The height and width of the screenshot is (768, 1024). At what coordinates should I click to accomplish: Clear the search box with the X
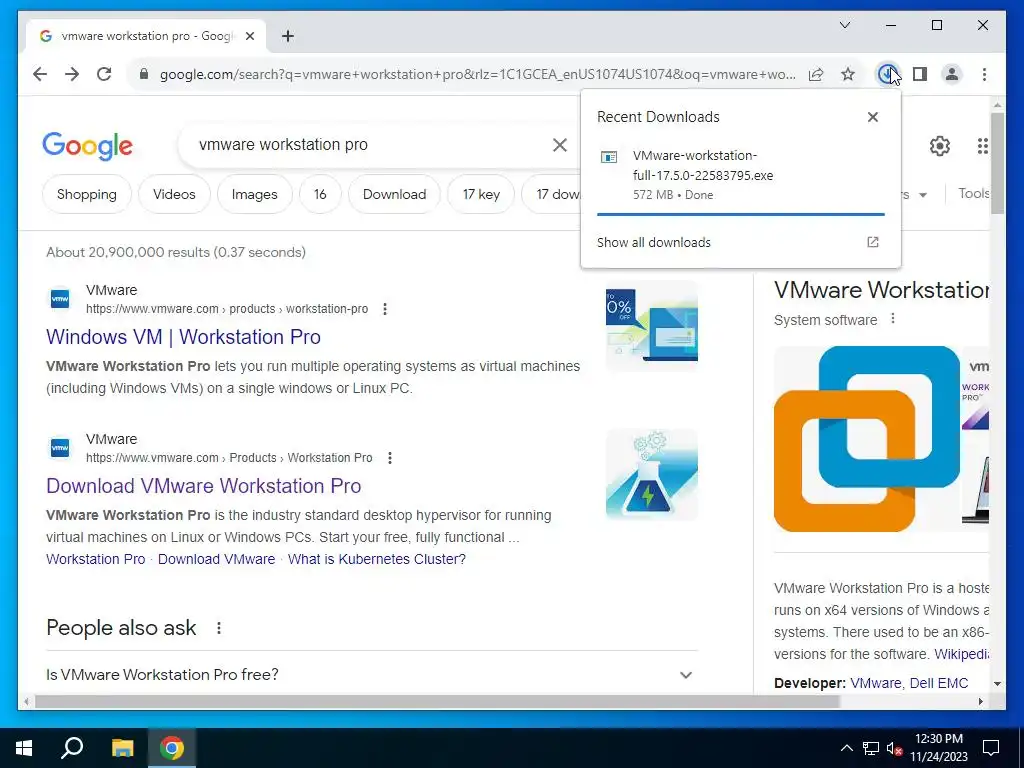coord(560,145)
